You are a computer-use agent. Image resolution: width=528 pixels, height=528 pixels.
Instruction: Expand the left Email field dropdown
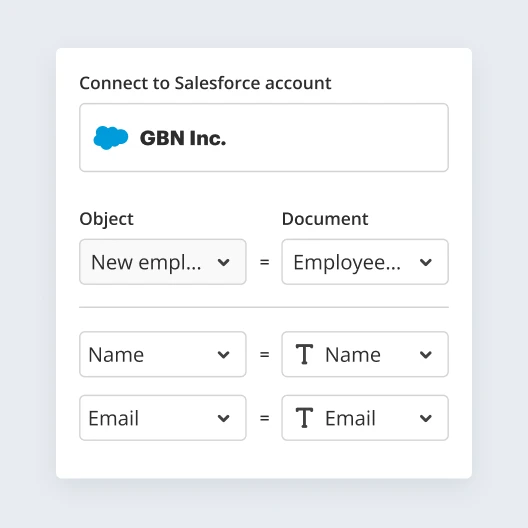[x=163, y=418]
